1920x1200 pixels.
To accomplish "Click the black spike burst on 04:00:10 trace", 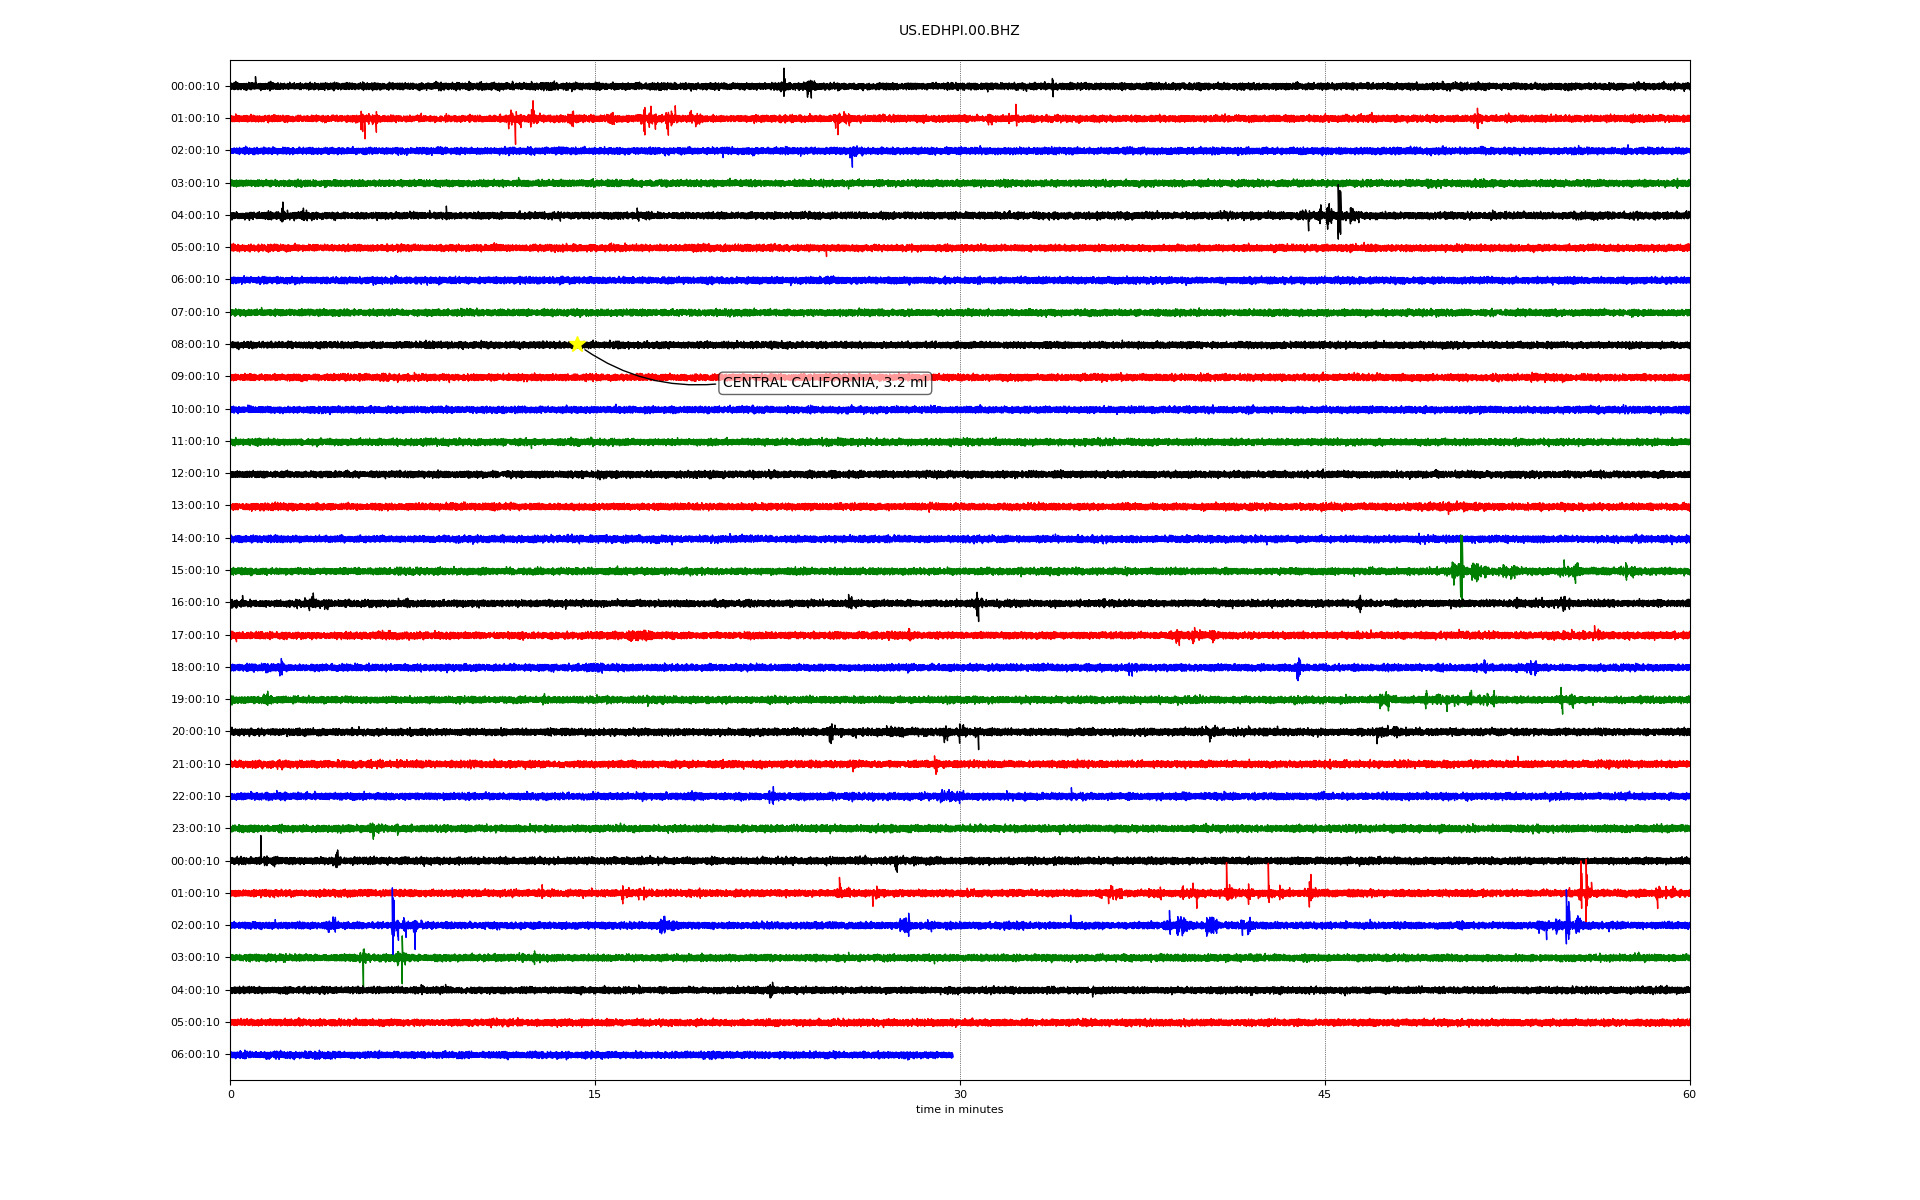I will tap(1338, 213).
